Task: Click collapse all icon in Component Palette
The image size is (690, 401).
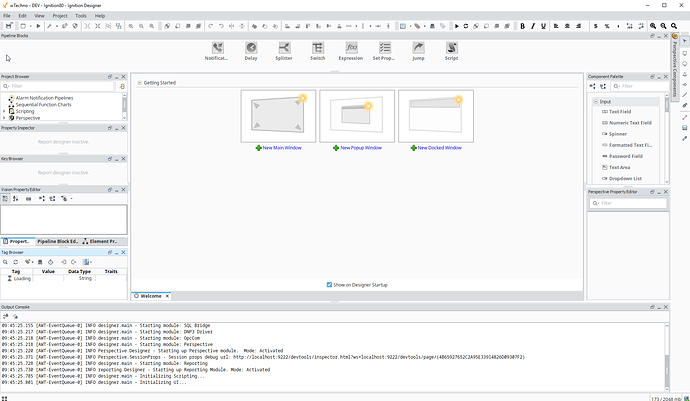Action: coord(603,86)
